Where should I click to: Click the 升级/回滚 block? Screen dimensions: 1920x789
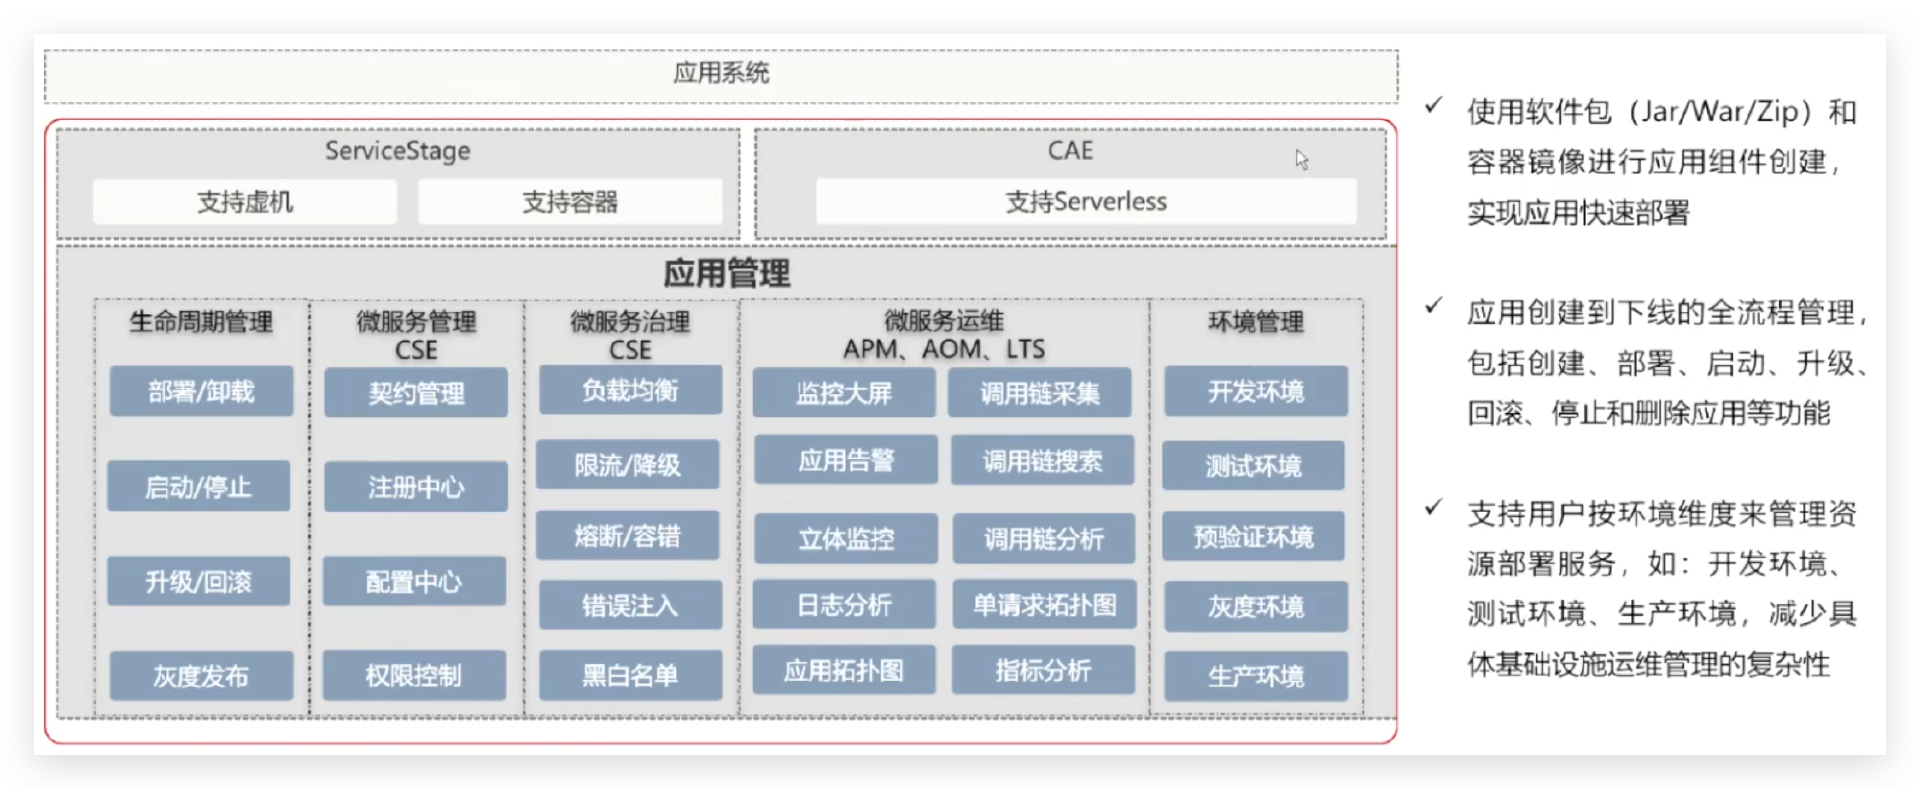click(199, 582)
